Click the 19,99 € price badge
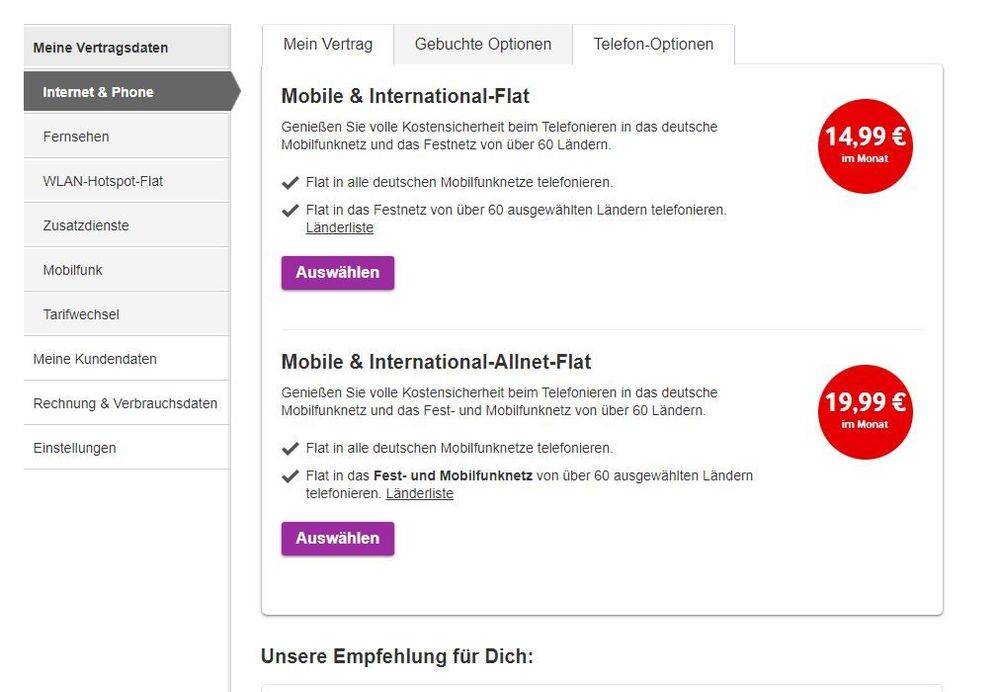This screenshot has width=999, height=692. [865, 412]
